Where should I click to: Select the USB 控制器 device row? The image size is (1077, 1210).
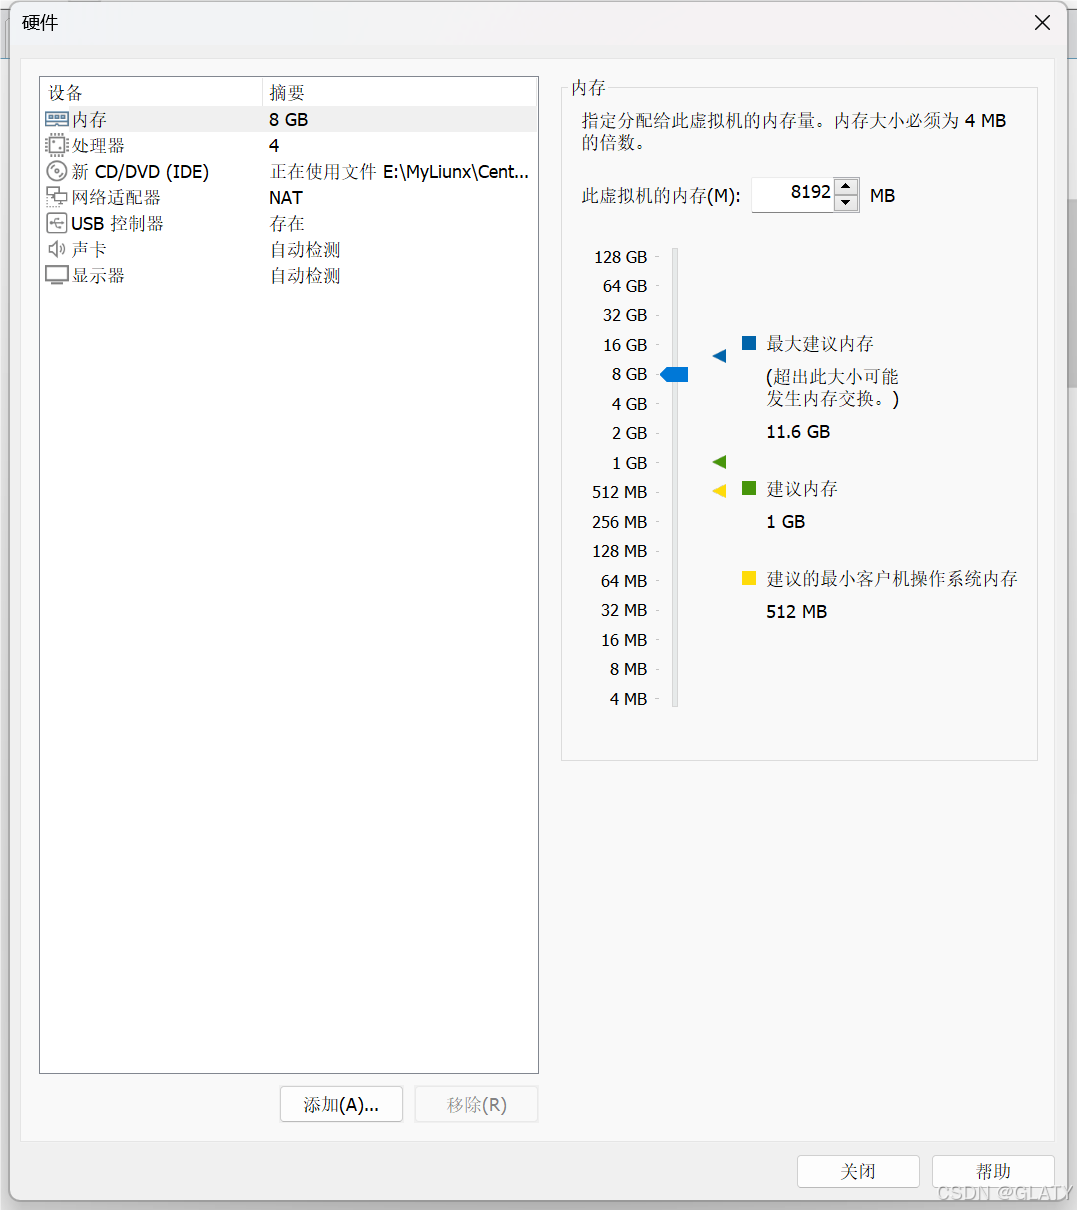(x=289, y=223)
